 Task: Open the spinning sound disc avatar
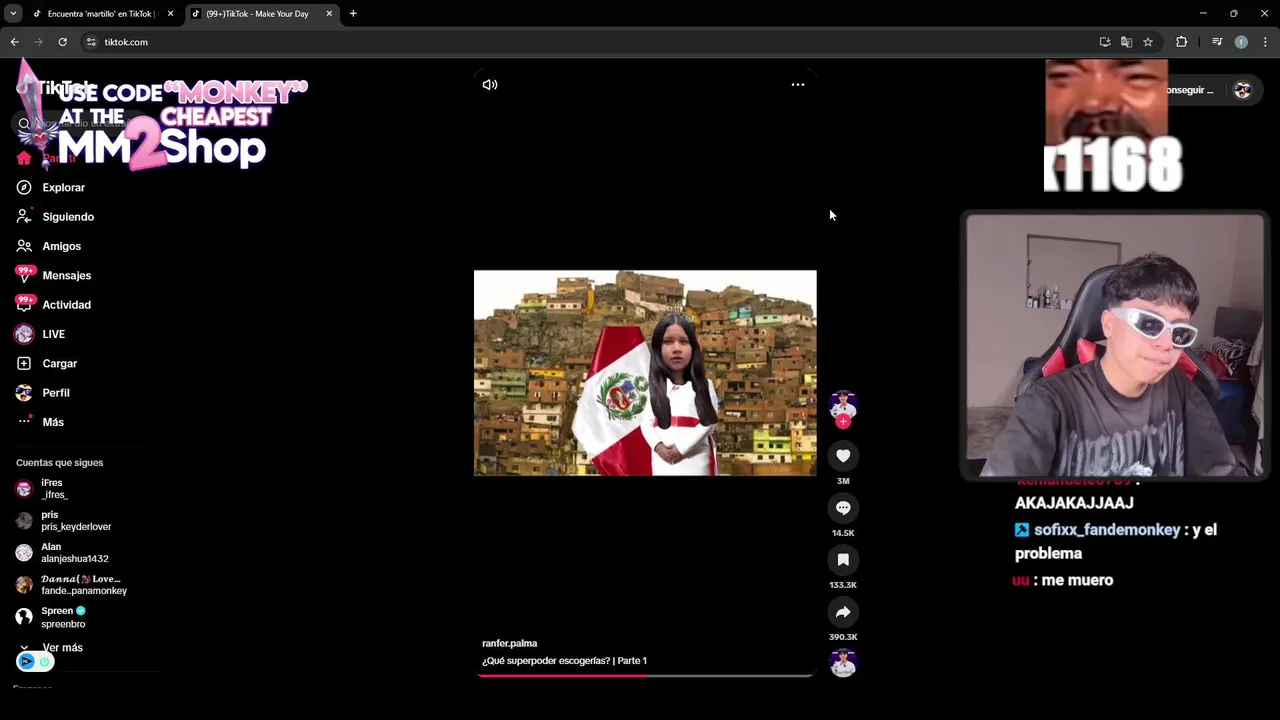point(843,663)
